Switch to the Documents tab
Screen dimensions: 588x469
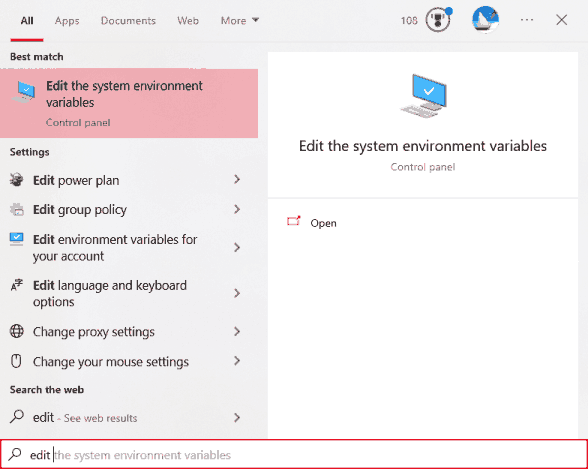128,20
